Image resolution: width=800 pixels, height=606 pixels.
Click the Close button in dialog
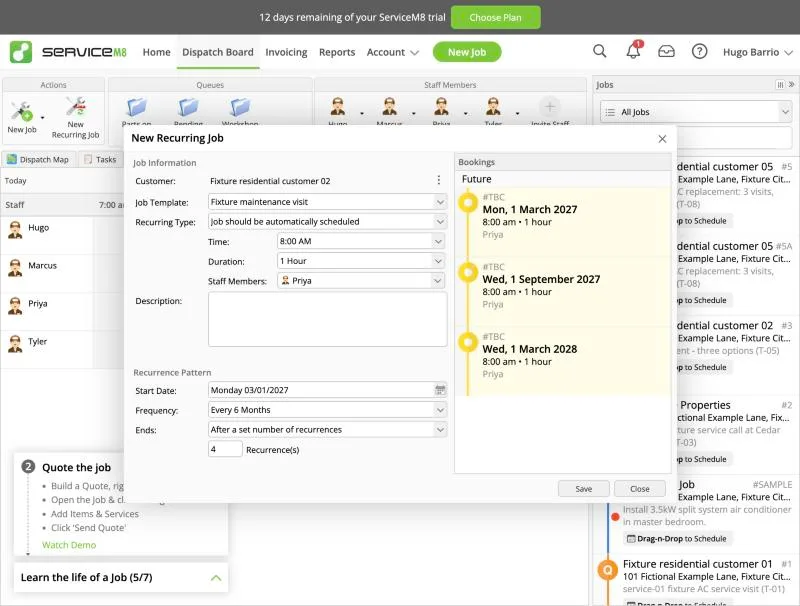(x=640, y=489)
